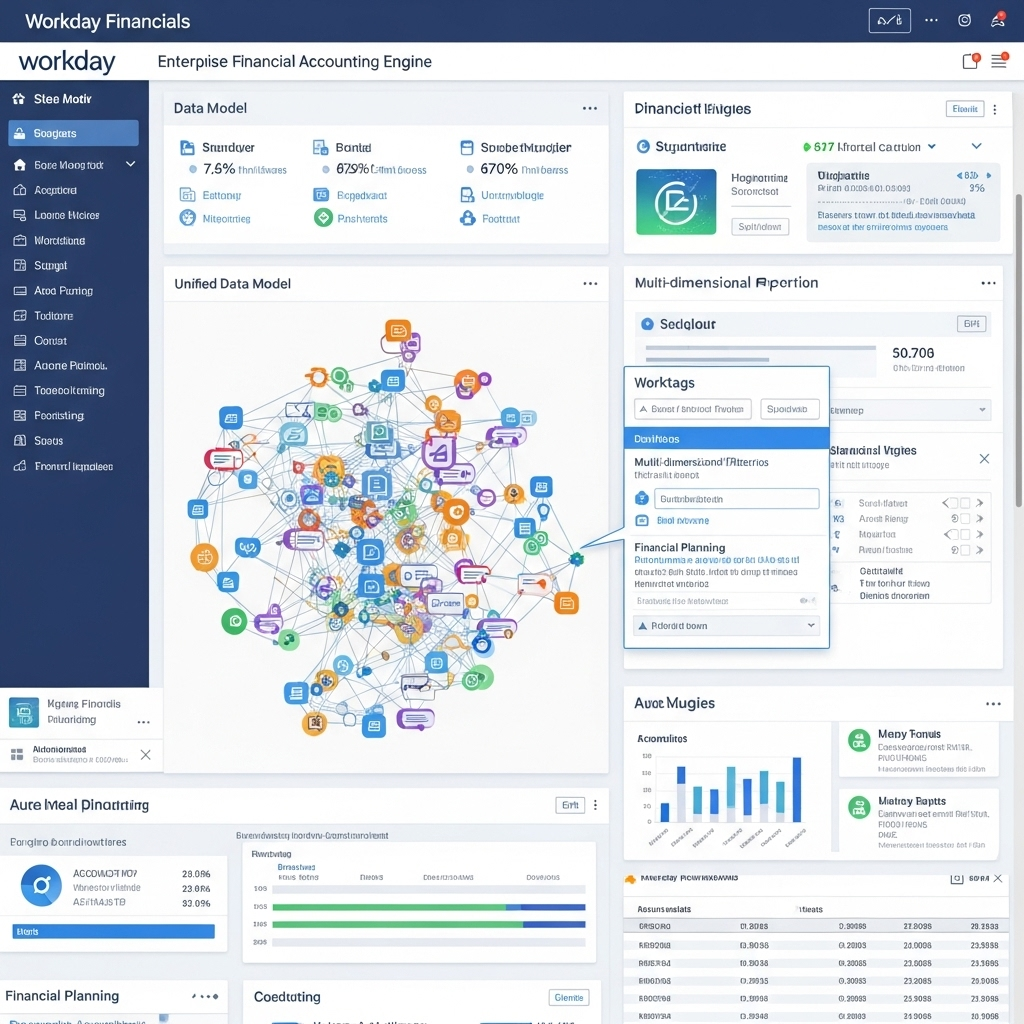Open the Eattonyr link in Data Model
Screen dimensions: 1024x1024
tap(221, 195)
